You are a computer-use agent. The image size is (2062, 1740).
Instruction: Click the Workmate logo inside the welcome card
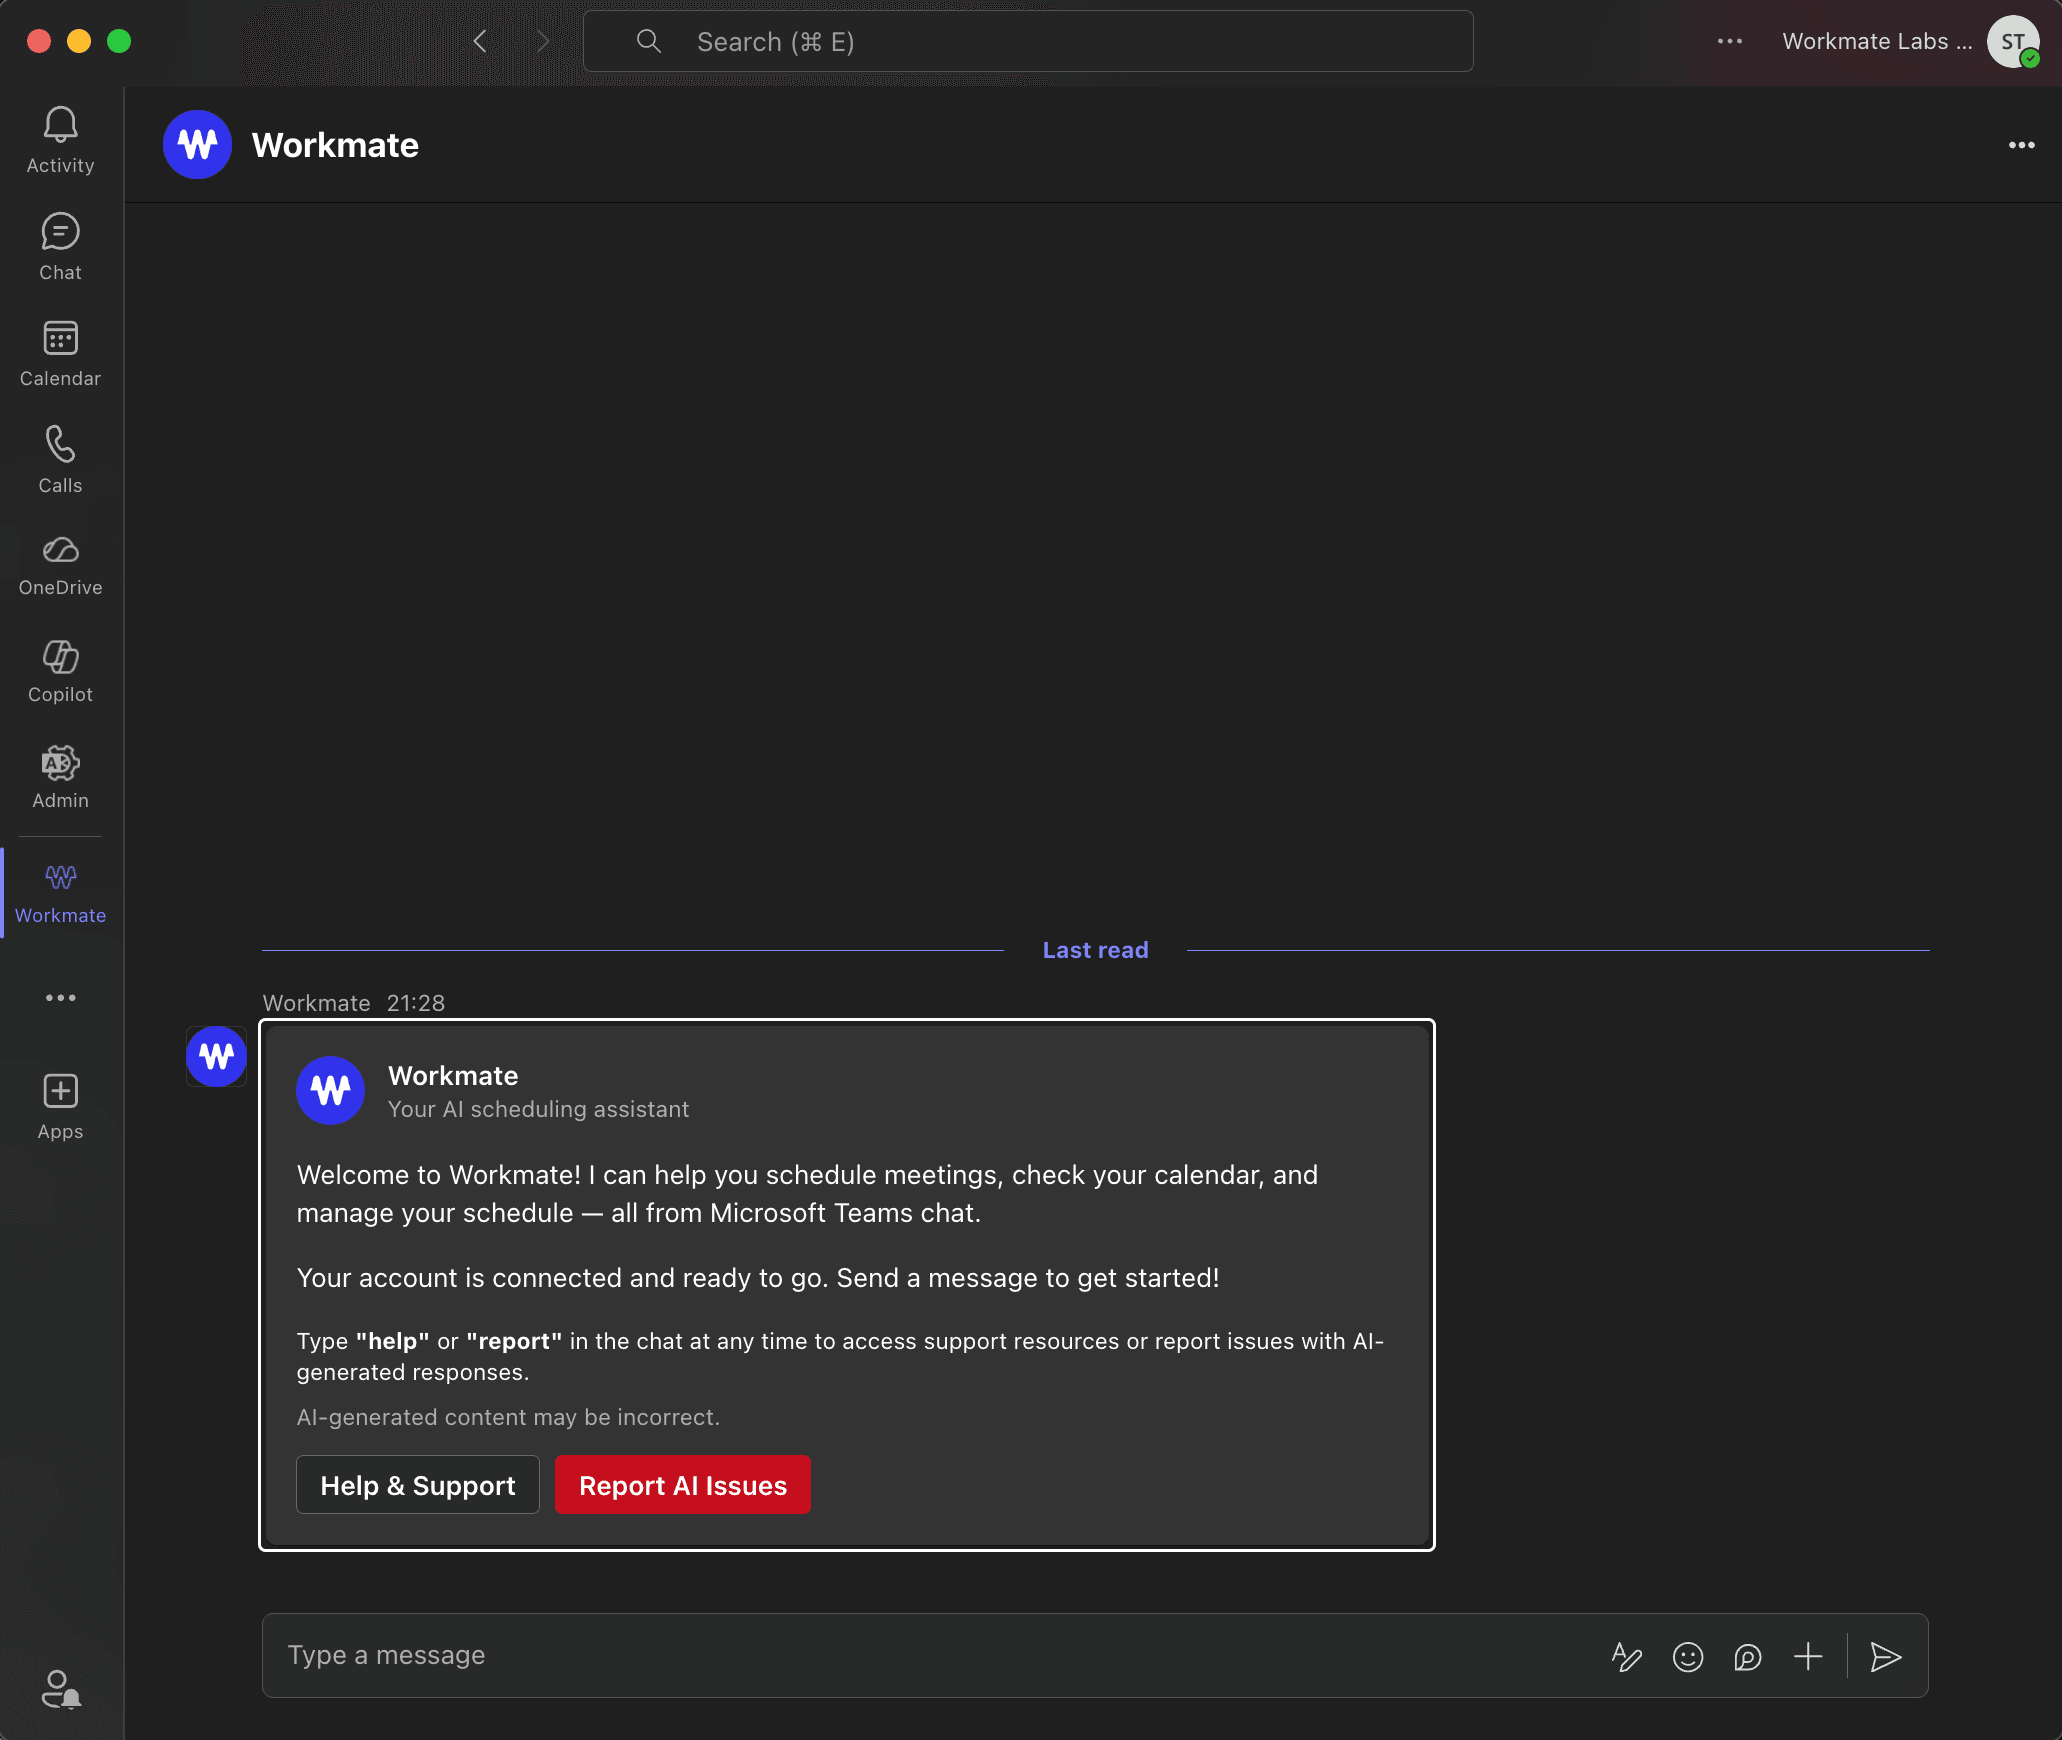pyautogui.click(x=330, y=1091)
